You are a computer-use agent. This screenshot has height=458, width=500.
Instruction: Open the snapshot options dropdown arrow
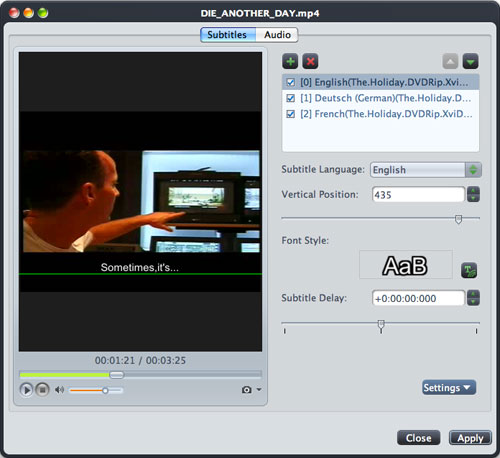259,389
